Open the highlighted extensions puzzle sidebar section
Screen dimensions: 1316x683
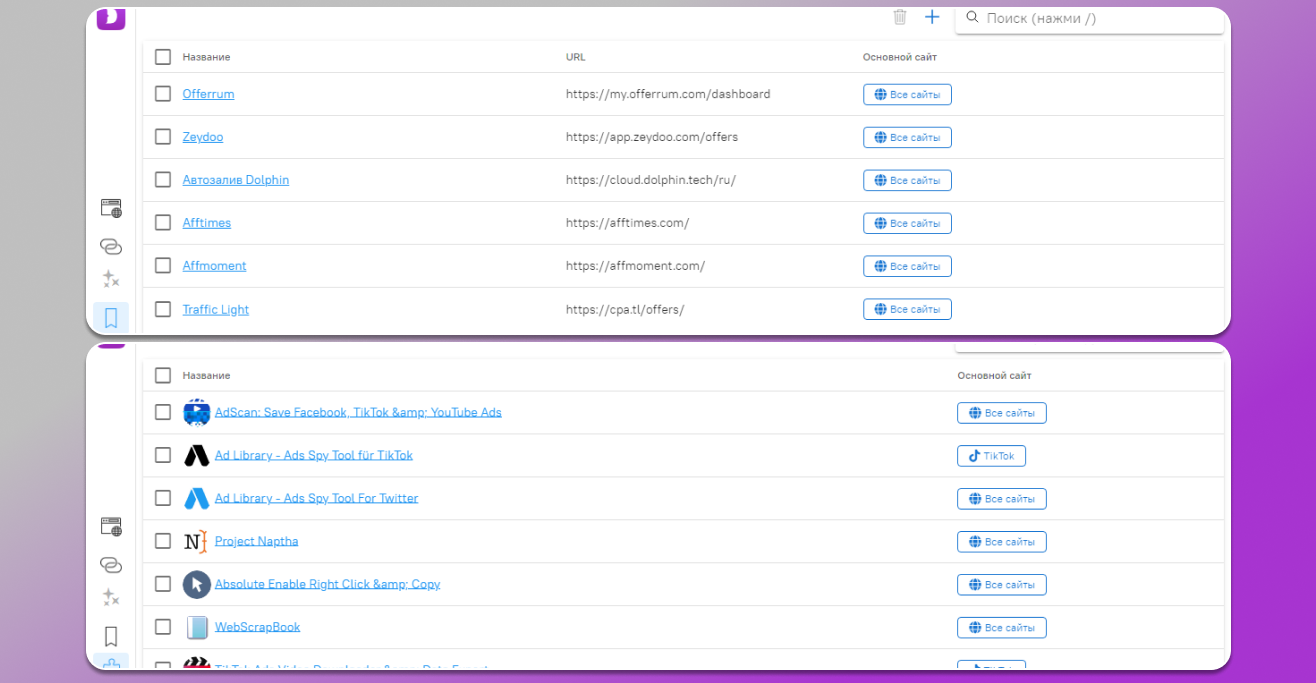[x=111, y=664]
